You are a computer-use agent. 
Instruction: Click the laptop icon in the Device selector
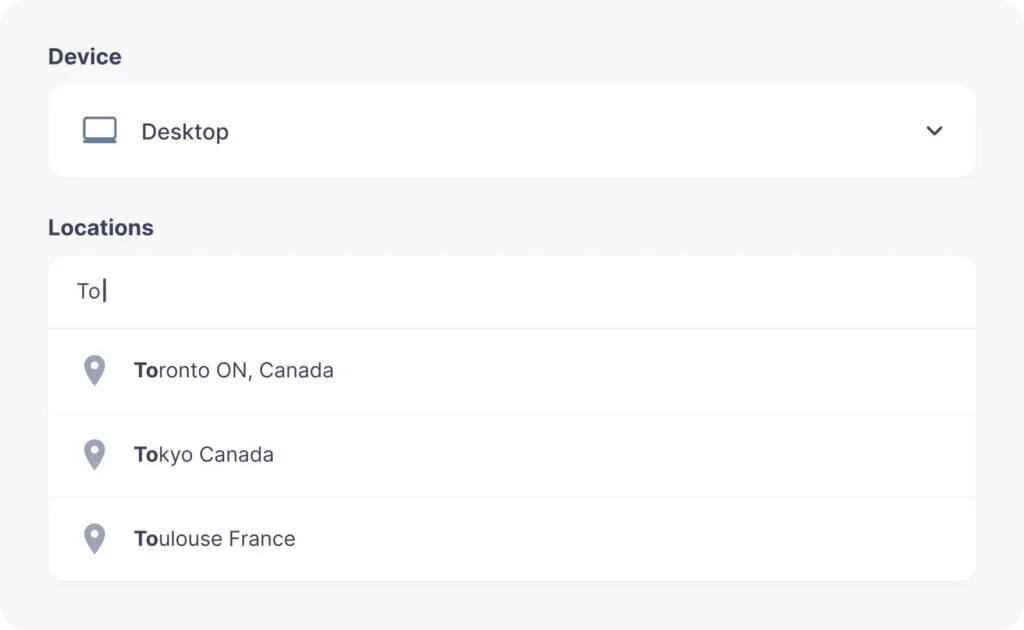[x=100, y=131]
